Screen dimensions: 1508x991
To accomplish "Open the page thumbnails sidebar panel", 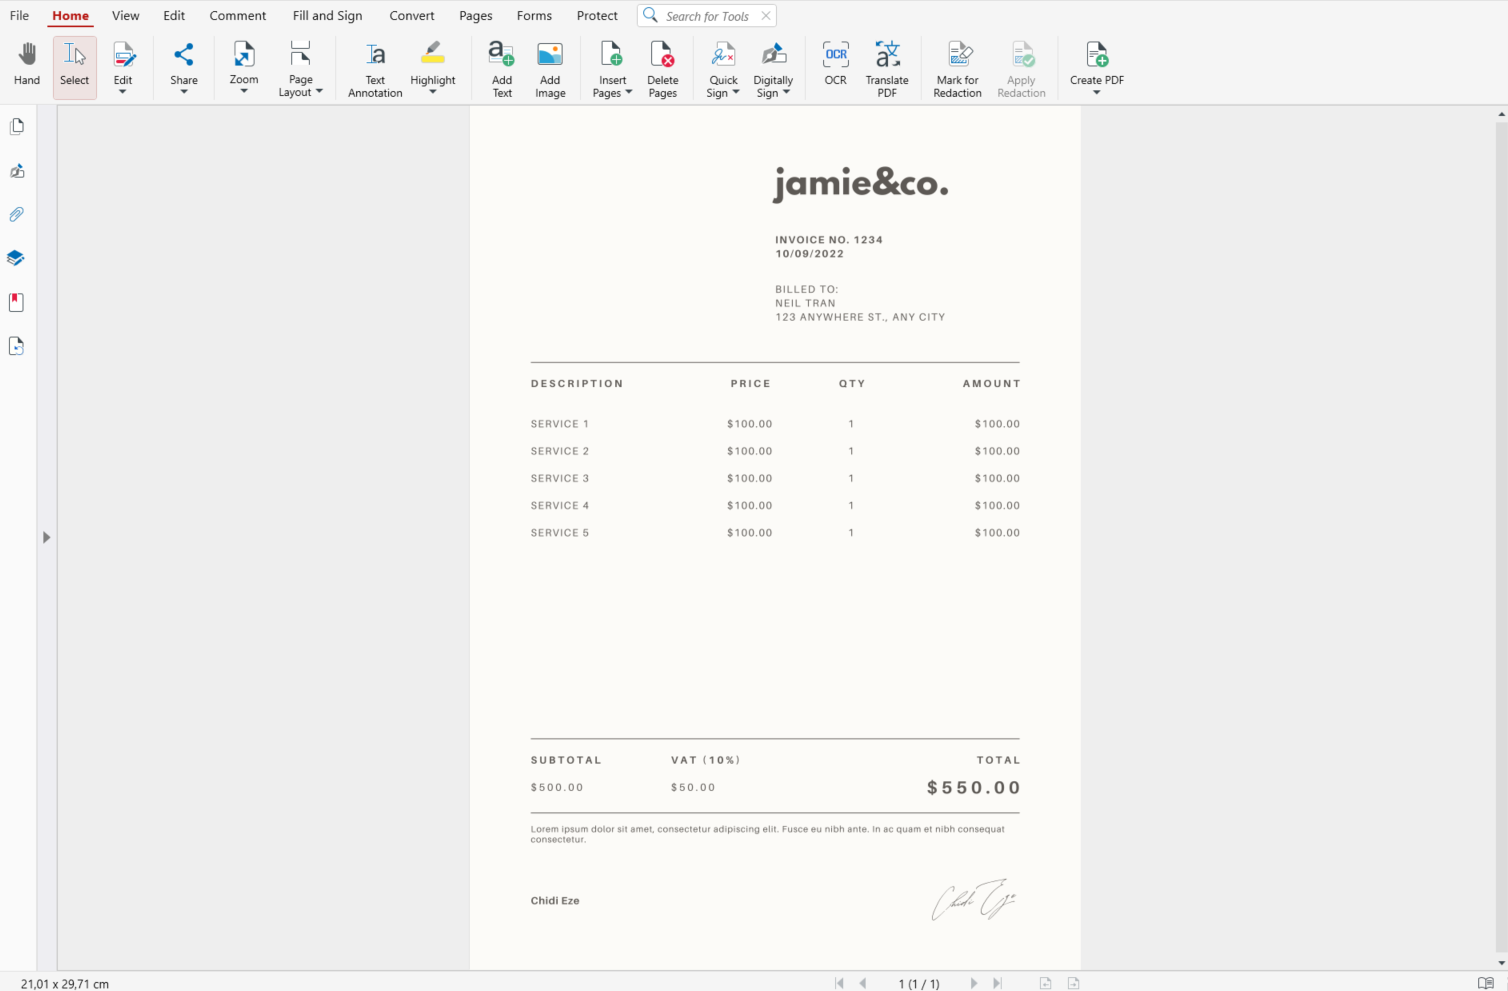I will click(17, 127).
